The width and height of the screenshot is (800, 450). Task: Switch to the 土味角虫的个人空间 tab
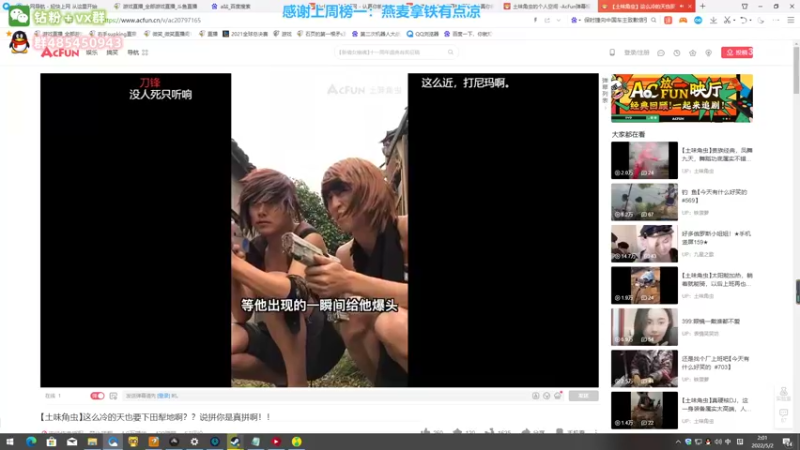pos(547,6)
